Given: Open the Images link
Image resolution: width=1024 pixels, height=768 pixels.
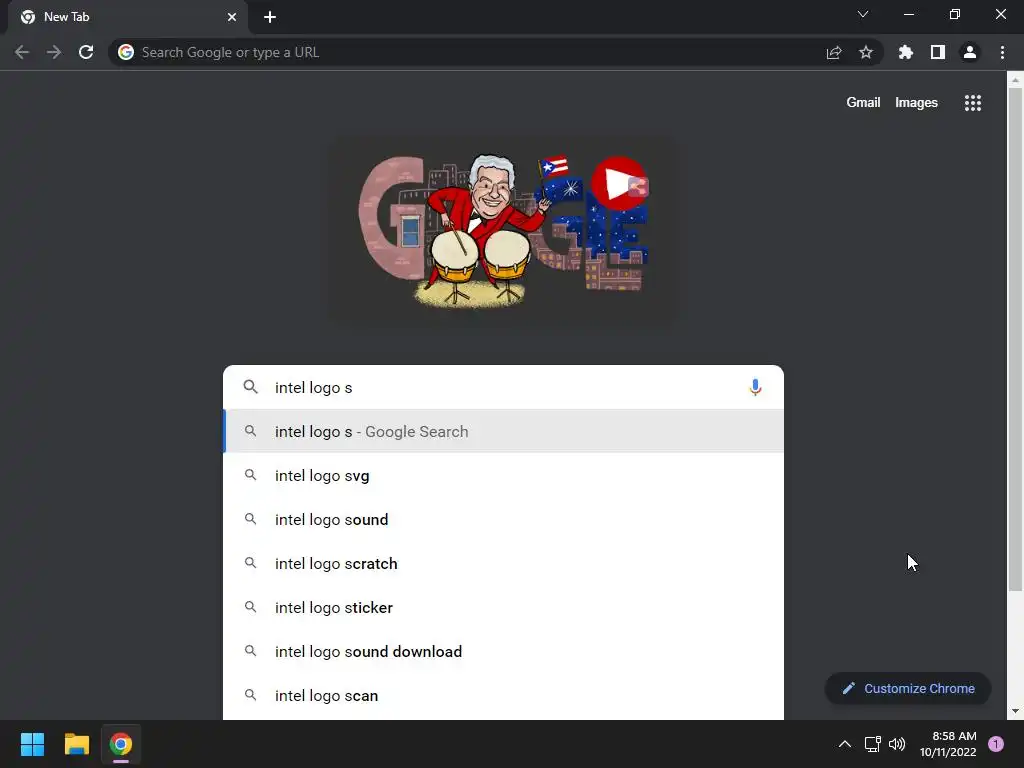Looking at the screenshot, I should click(916, 103).
